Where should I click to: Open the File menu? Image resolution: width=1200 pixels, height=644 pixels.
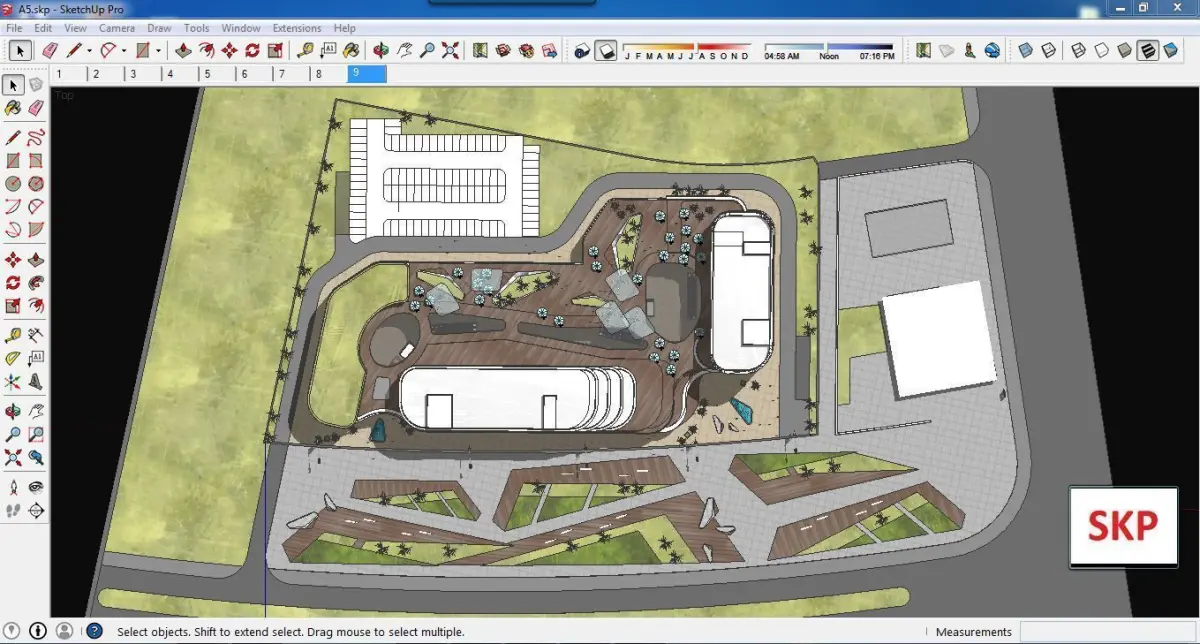(14, 28)
